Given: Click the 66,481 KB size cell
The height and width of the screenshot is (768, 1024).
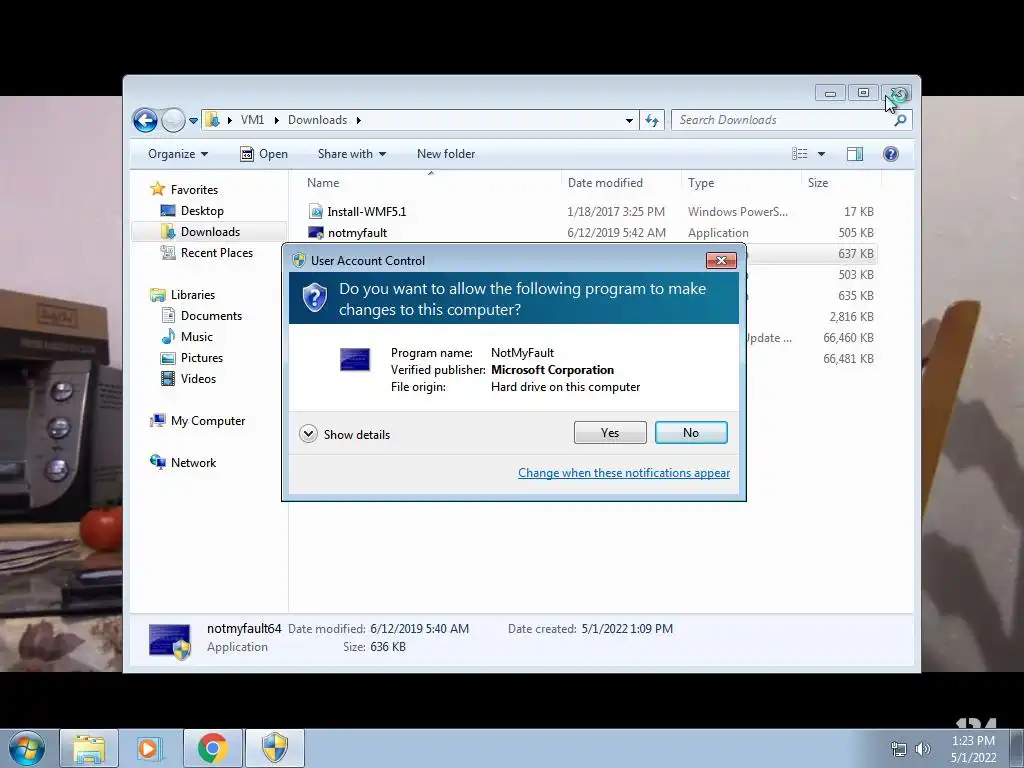Looking at the screenshot, I should pyautogui.click(x=848, y=359).
